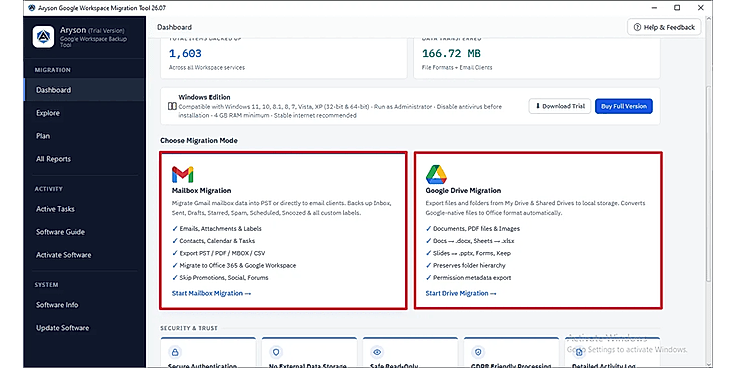Open the Dashboard section in sidebar

84,90
